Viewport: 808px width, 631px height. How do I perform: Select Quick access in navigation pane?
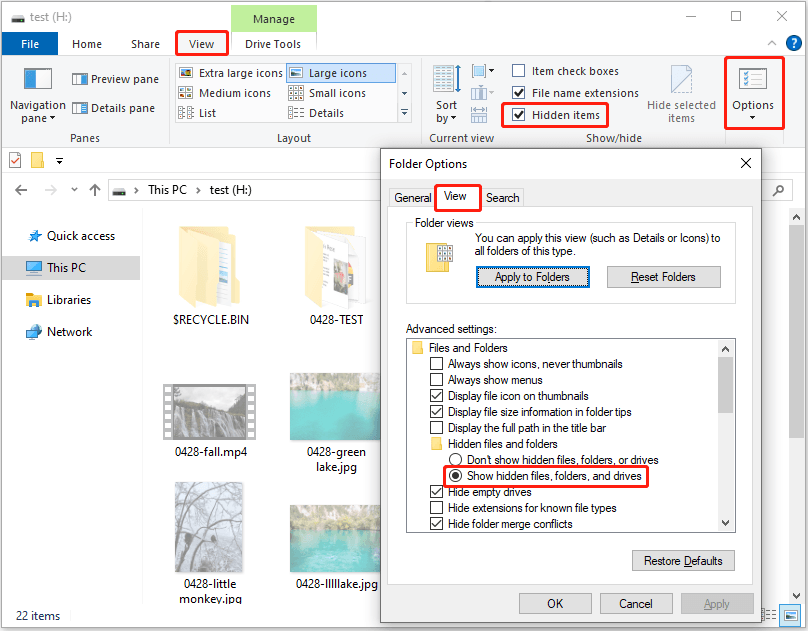coord(72,236)
